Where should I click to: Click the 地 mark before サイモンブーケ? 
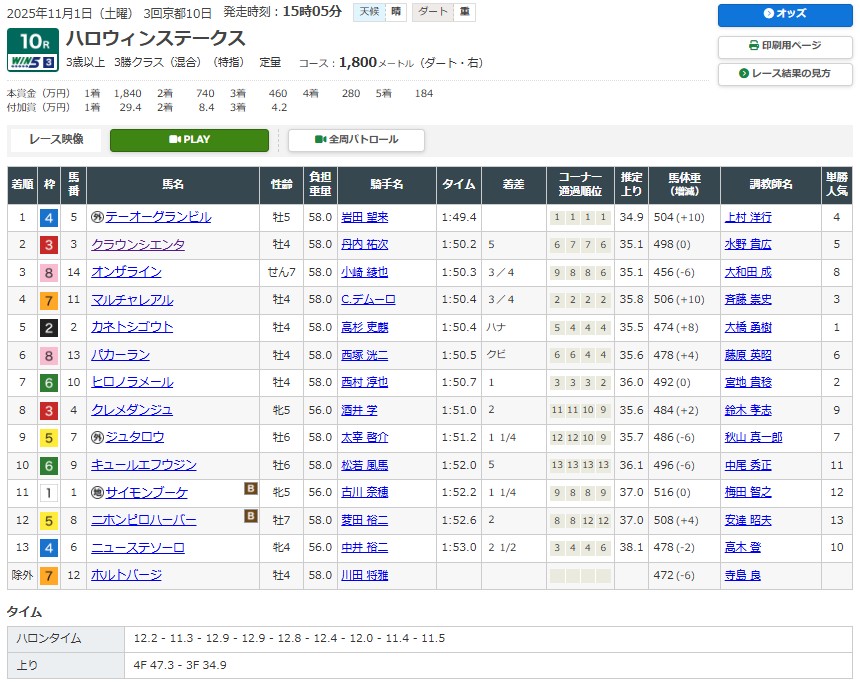tap(97, 493)
